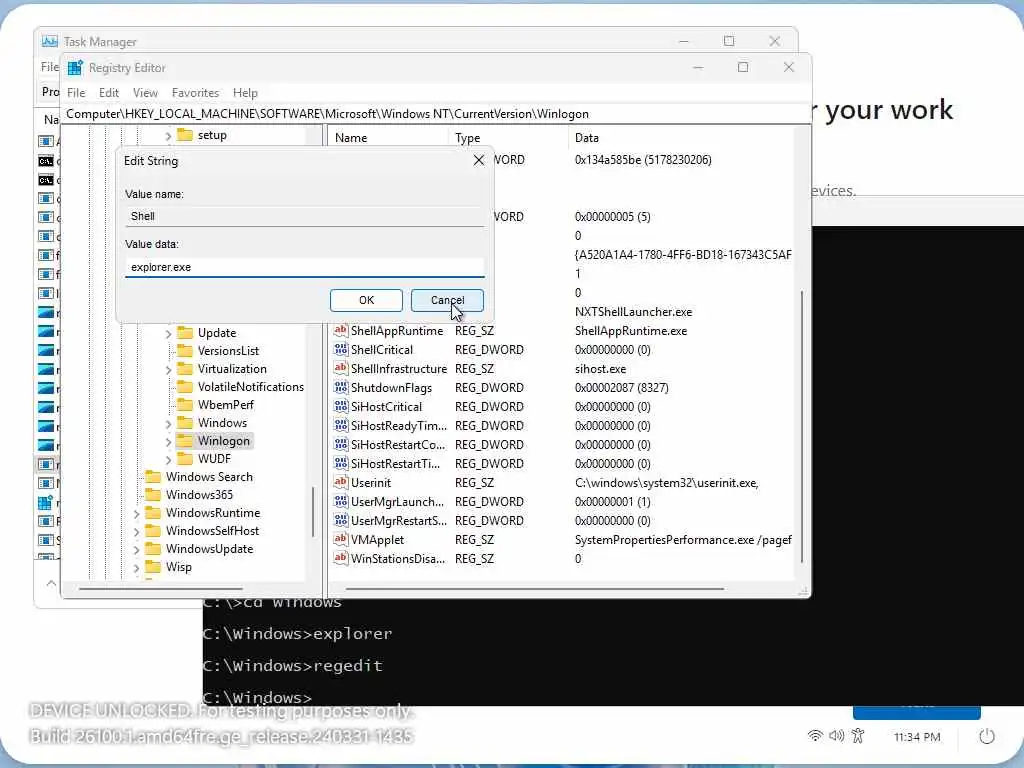Click the values pane horizontal scrollbar
This screenshot has height=768, width=1024.
[534, 589]
